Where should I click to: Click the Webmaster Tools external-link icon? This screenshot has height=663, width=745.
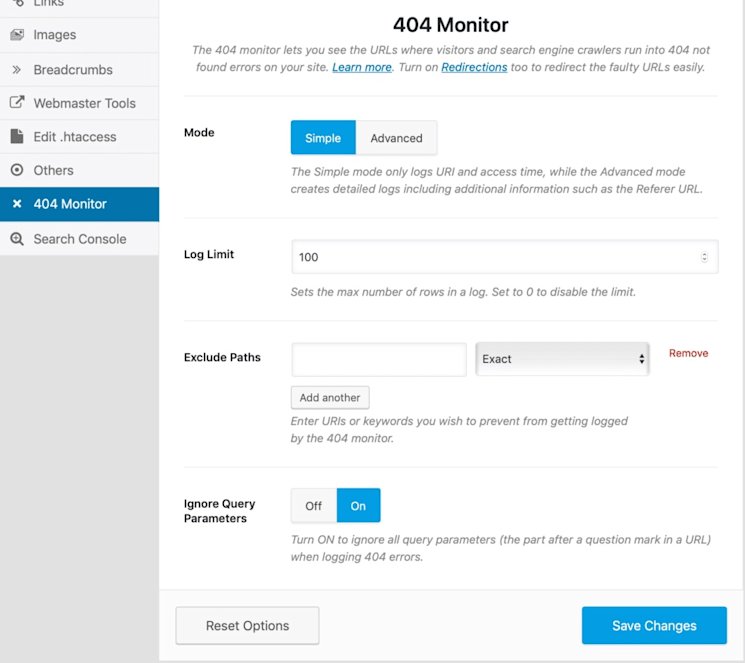click(17, 102)
